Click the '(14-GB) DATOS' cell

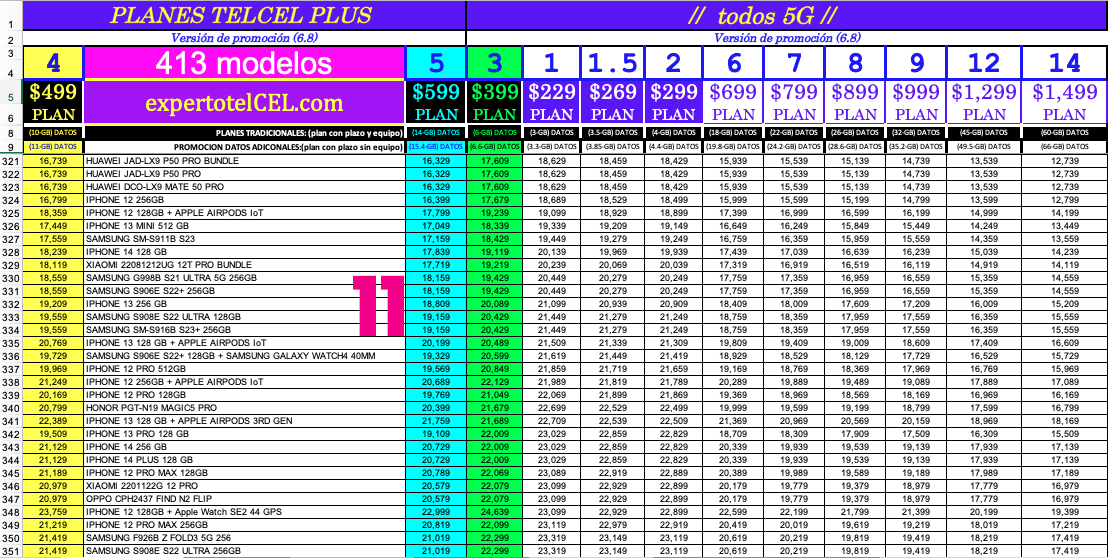coord(436,132)
